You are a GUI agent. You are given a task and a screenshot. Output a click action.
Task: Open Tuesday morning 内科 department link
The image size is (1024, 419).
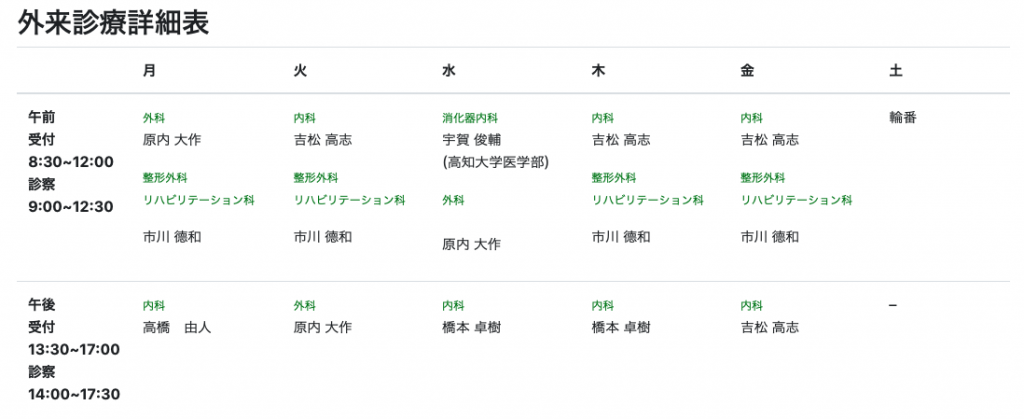click(304, 118)
